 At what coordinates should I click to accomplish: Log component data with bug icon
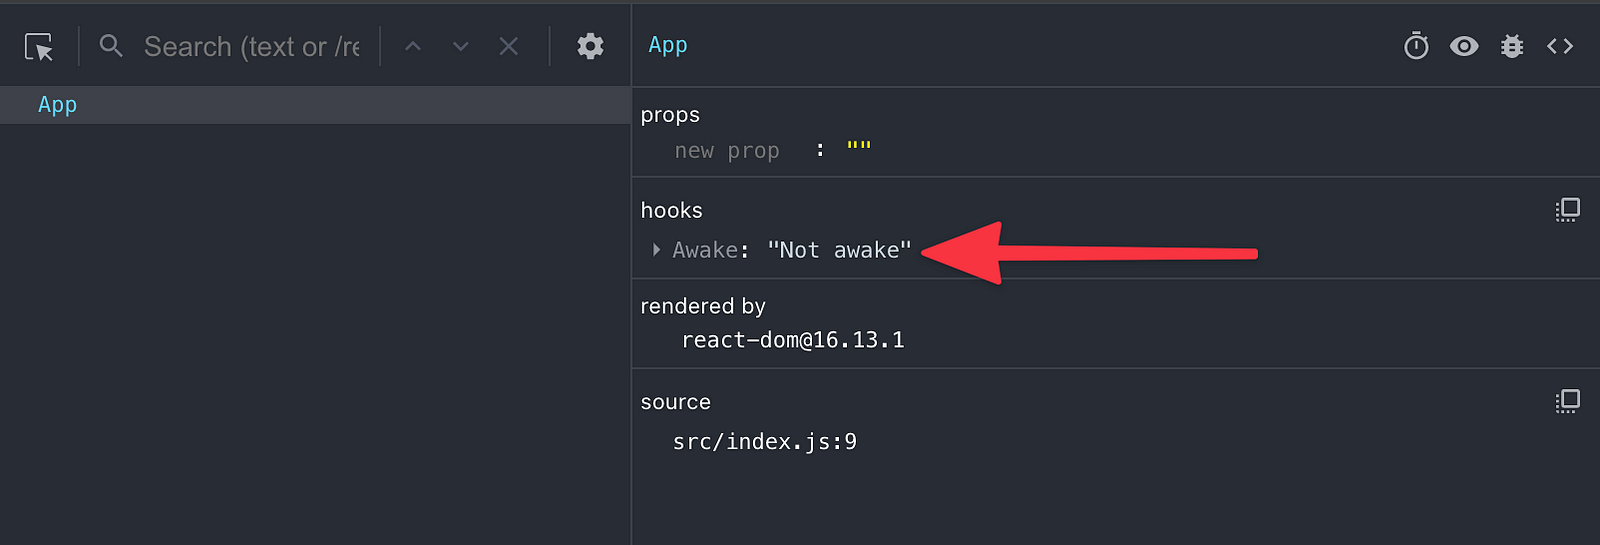(1512, 46)
